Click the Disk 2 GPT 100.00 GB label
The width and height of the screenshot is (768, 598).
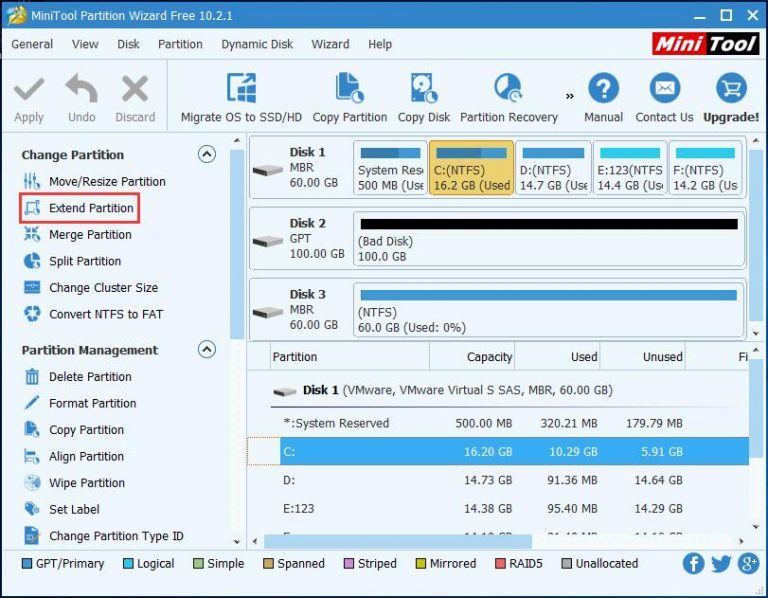317,238
